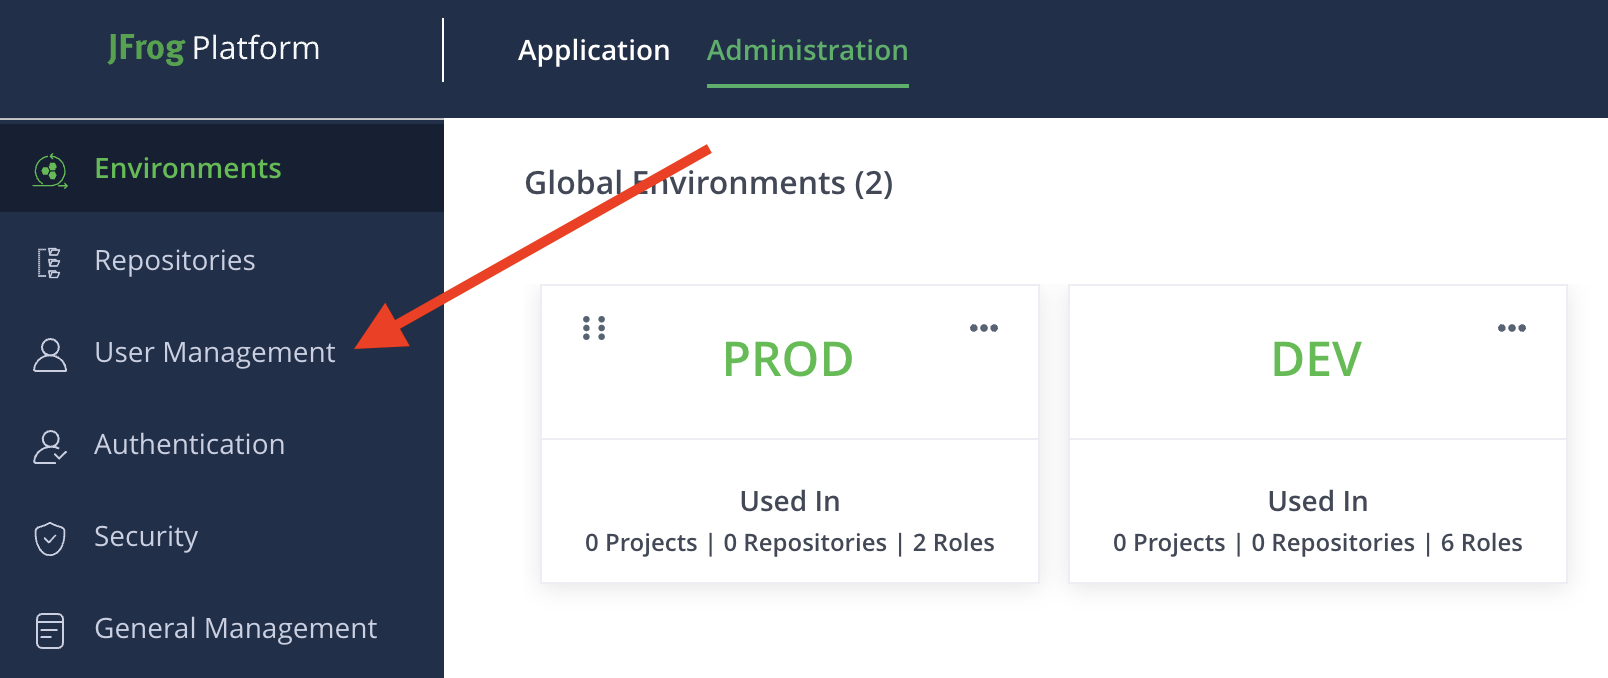Click the General Management document icon
This screenshot has width=1608, height=678.
50,630
